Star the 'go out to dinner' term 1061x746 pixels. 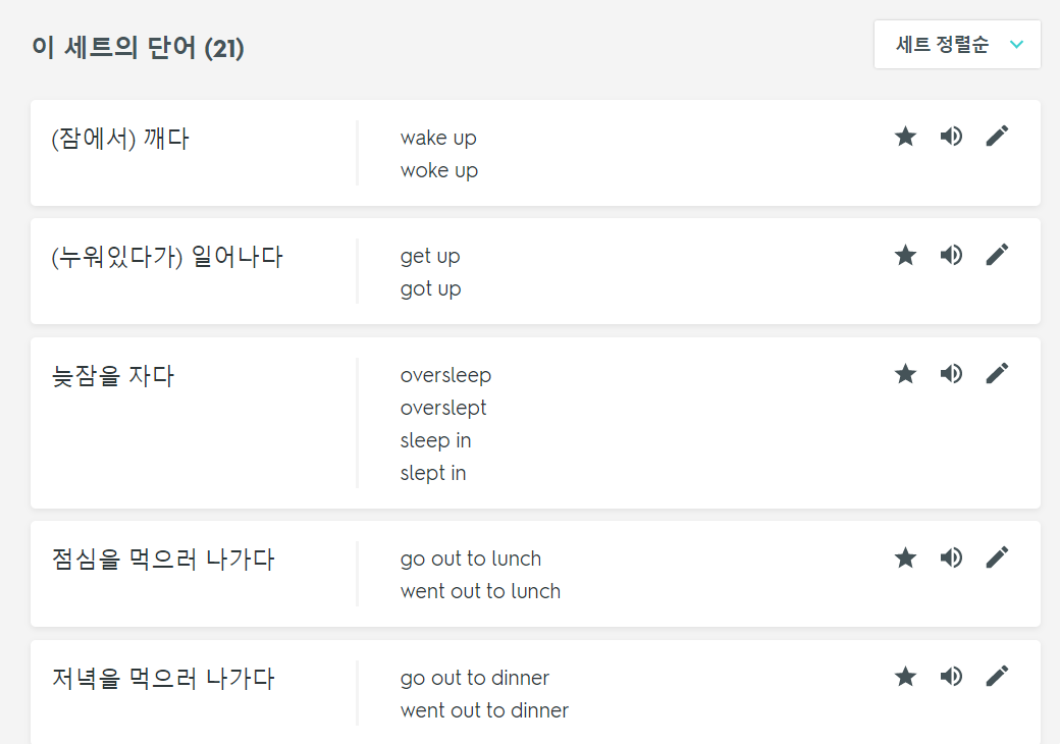(905, 676)
